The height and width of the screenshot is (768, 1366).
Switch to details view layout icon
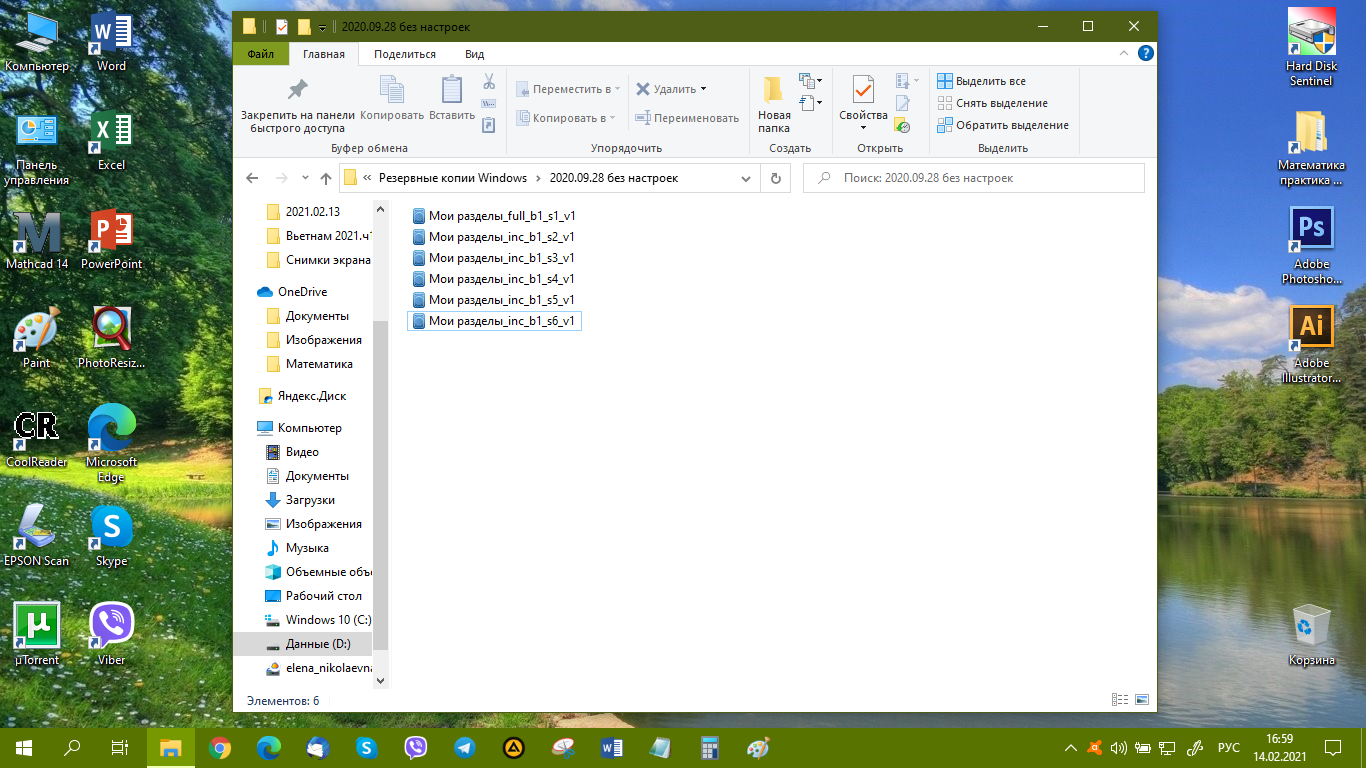[x=1121, y=700]
